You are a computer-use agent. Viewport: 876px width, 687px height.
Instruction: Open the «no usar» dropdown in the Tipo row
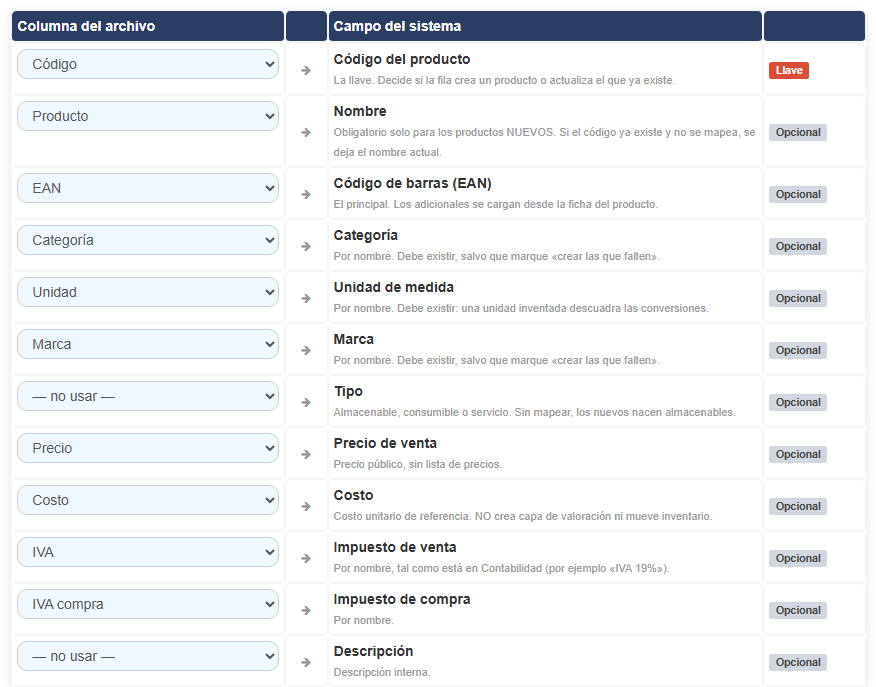148,396
